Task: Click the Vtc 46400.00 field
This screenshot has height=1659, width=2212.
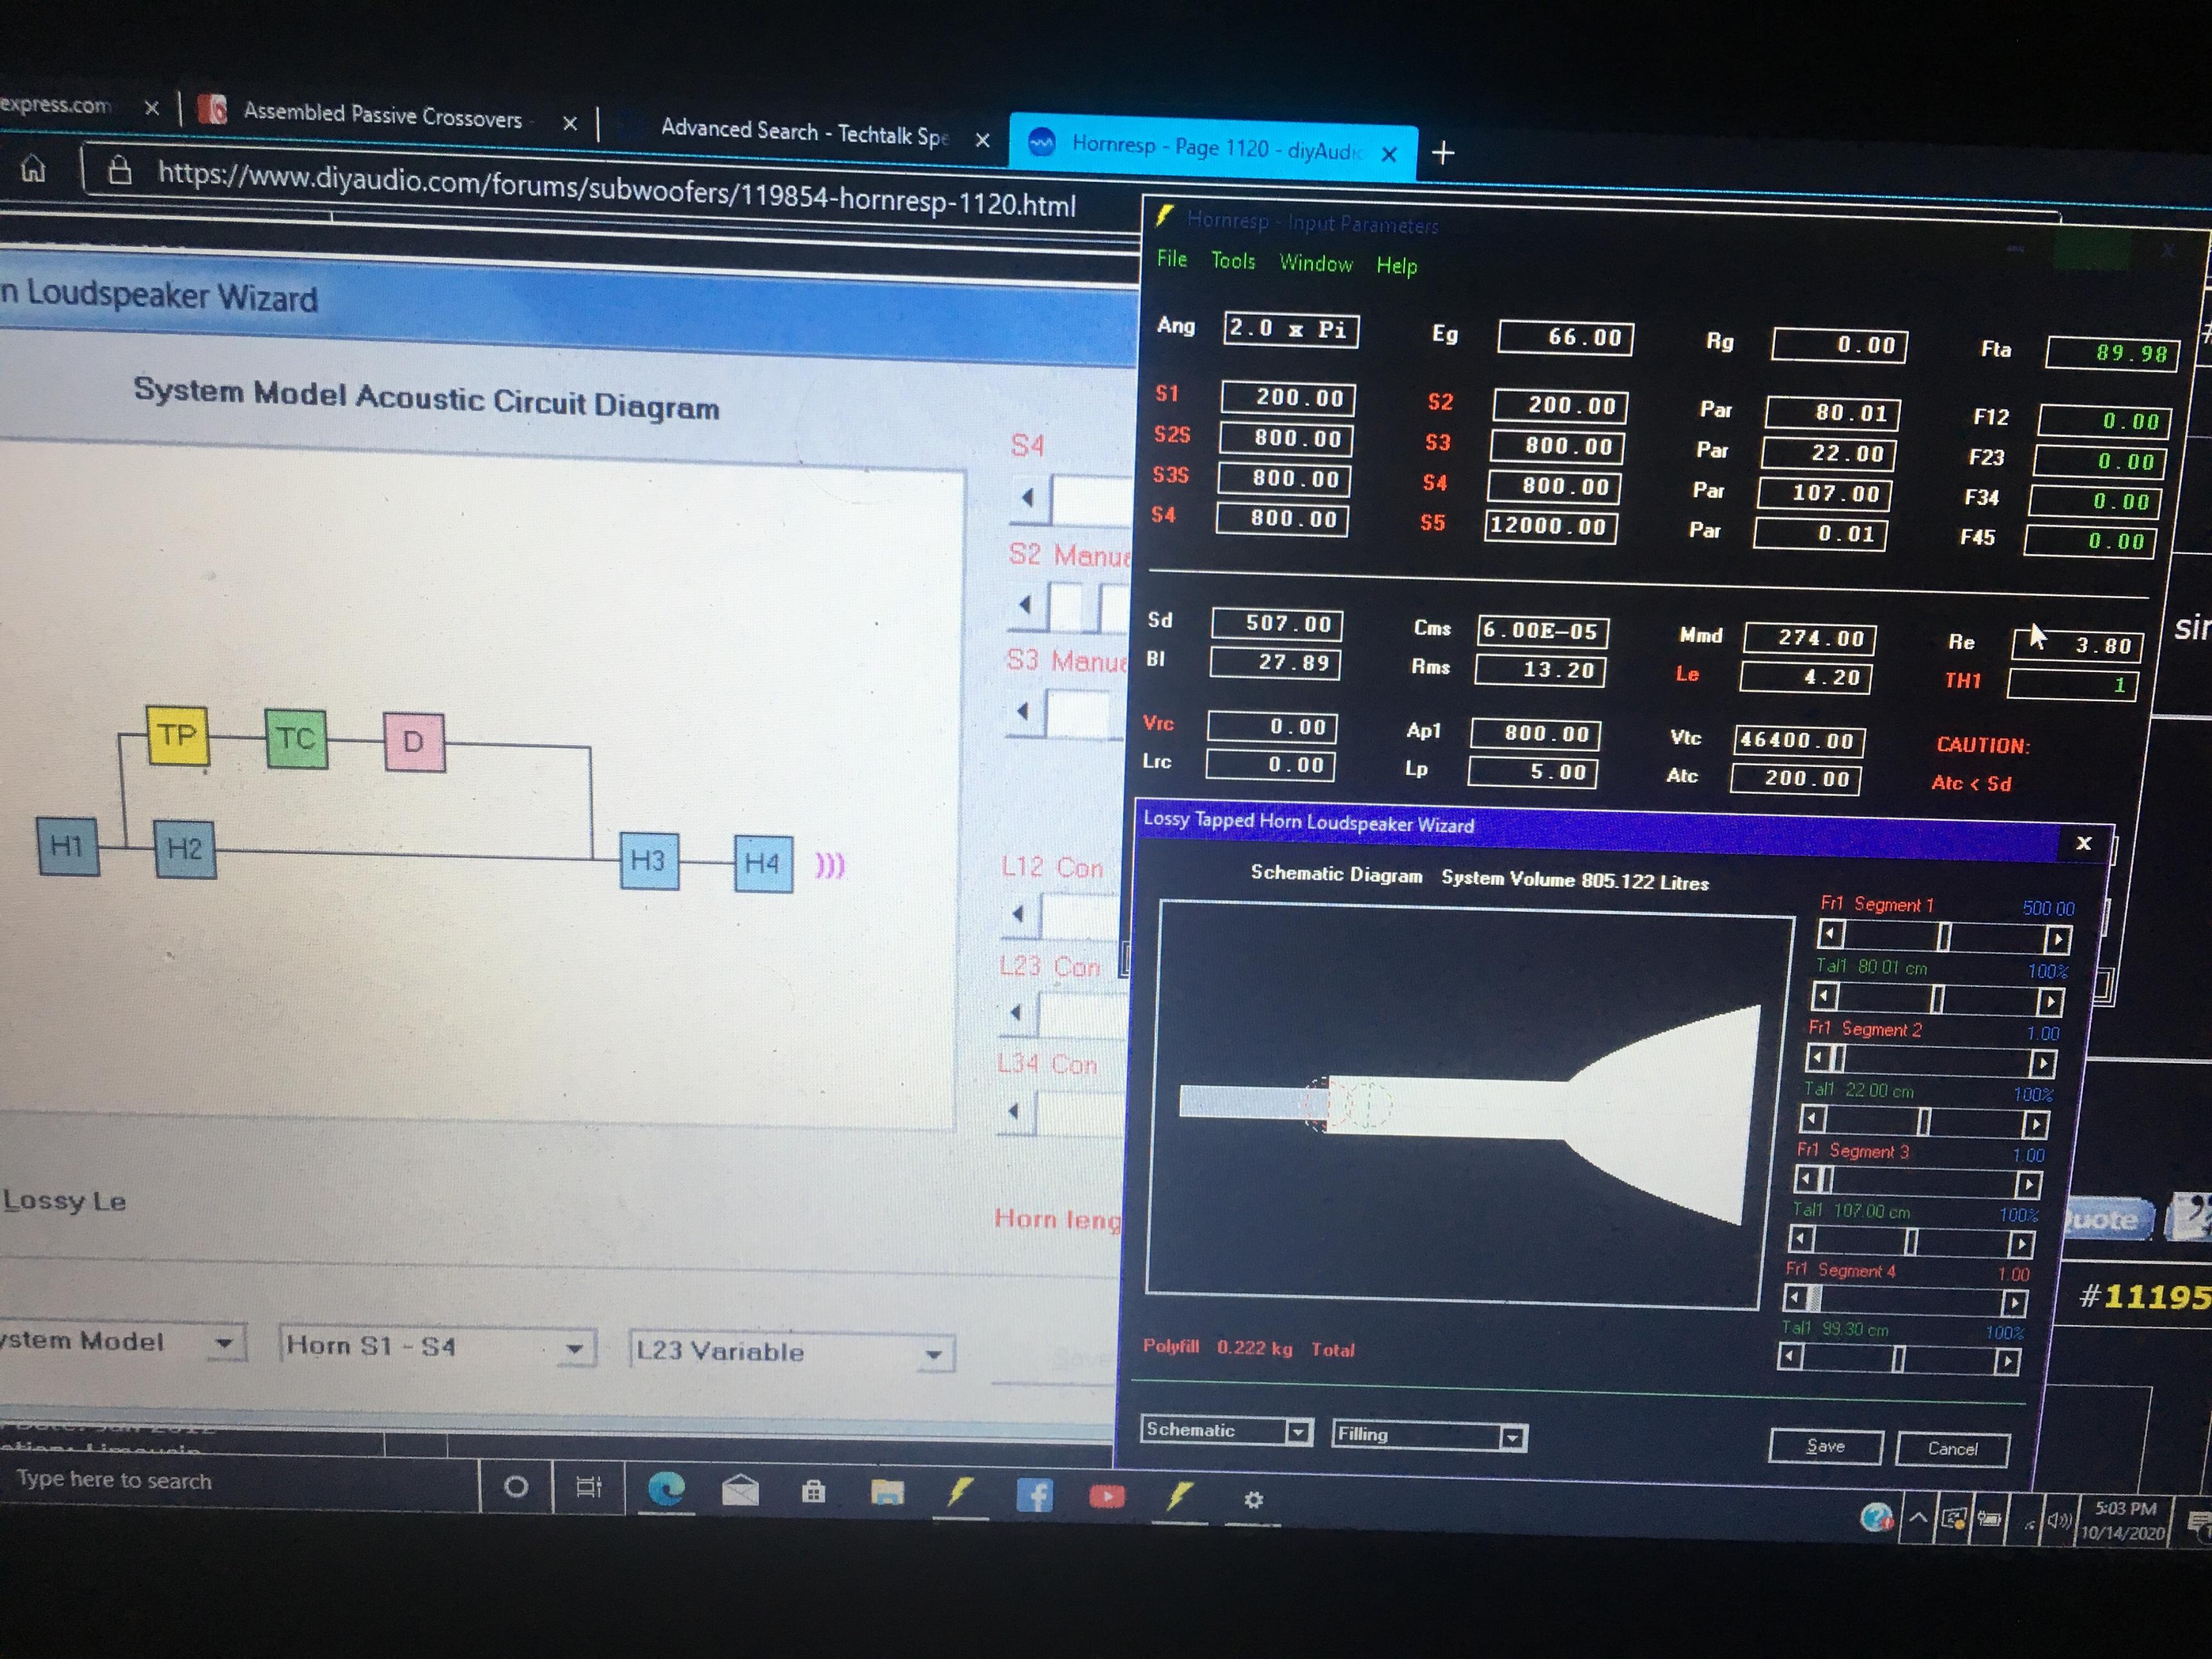Action: (1799, 741)
